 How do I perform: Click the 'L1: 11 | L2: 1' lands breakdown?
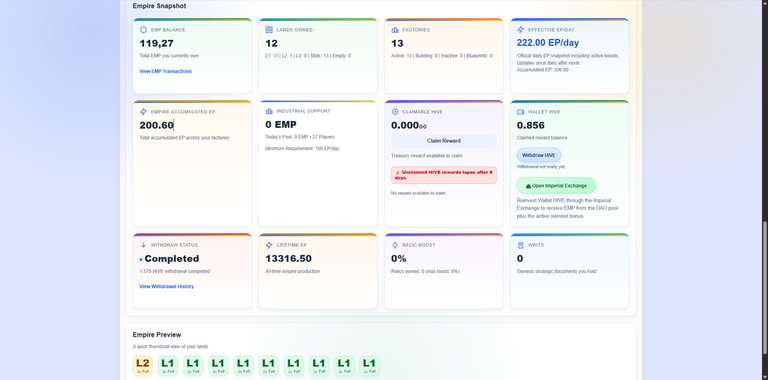click(x=308, y=56)
